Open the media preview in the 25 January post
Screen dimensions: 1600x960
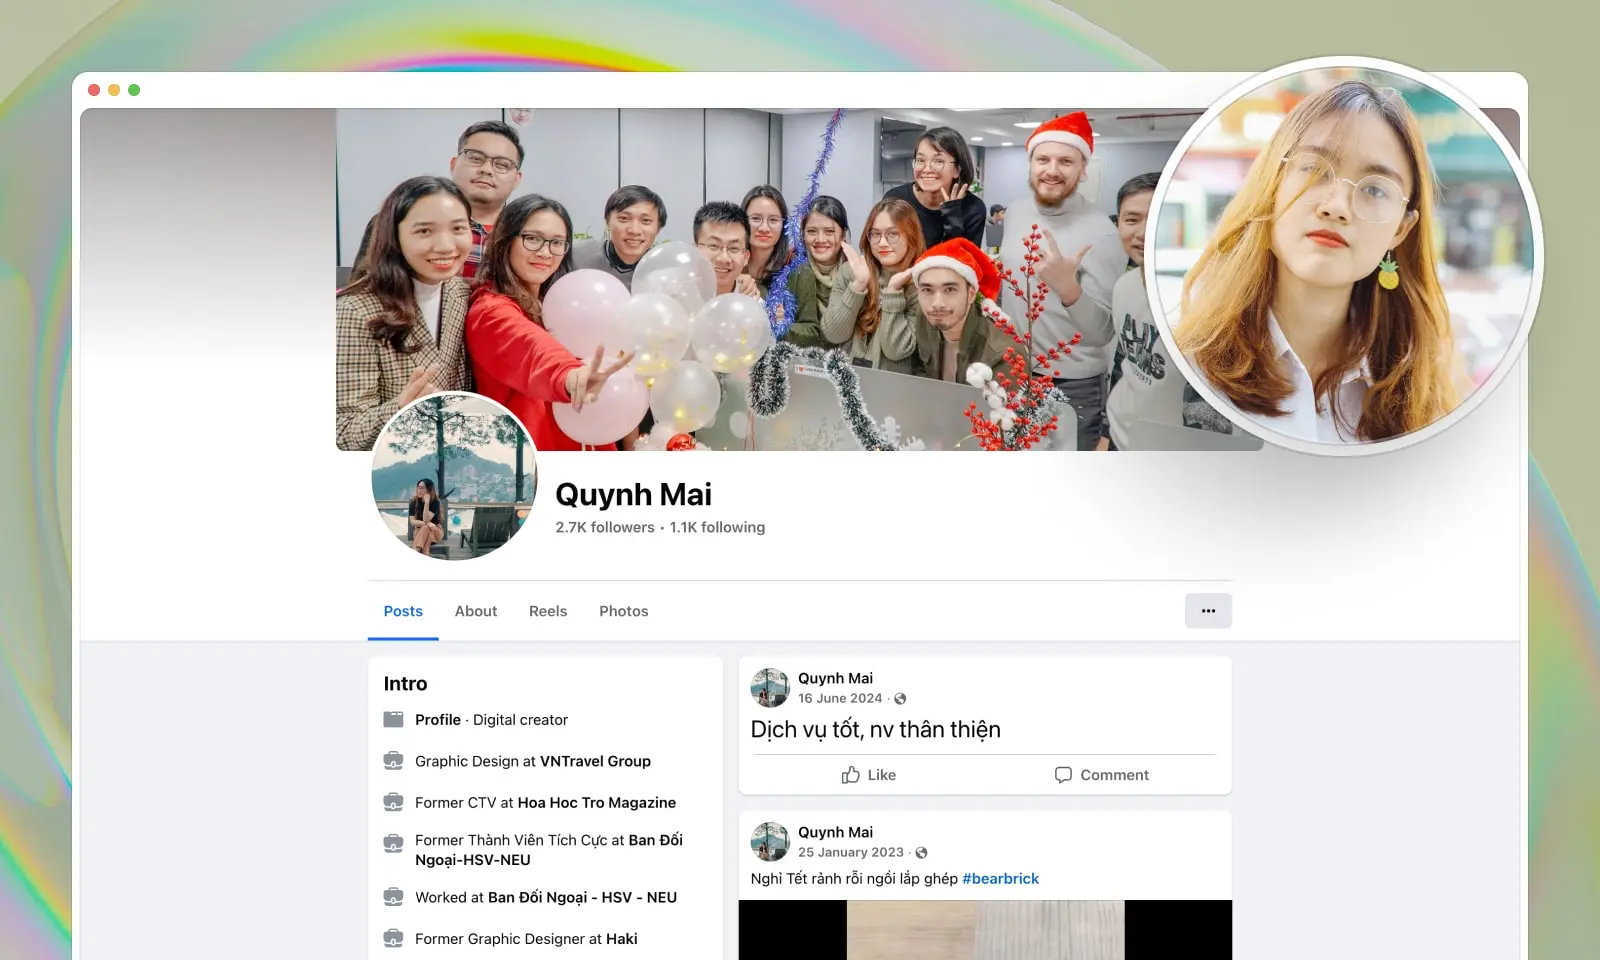[985, 930]
